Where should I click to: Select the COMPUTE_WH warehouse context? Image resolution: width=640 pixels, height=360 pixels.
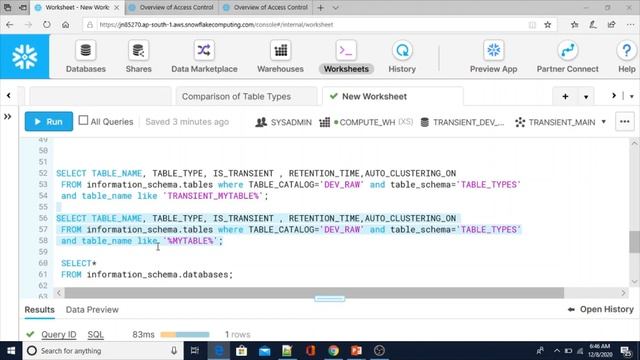(366, 122)
